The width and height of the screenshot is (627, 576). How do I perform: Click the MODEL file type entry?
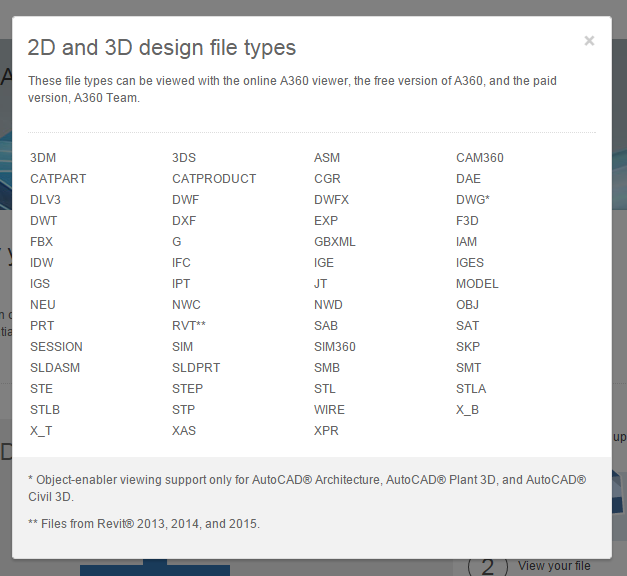click(477, 284)
